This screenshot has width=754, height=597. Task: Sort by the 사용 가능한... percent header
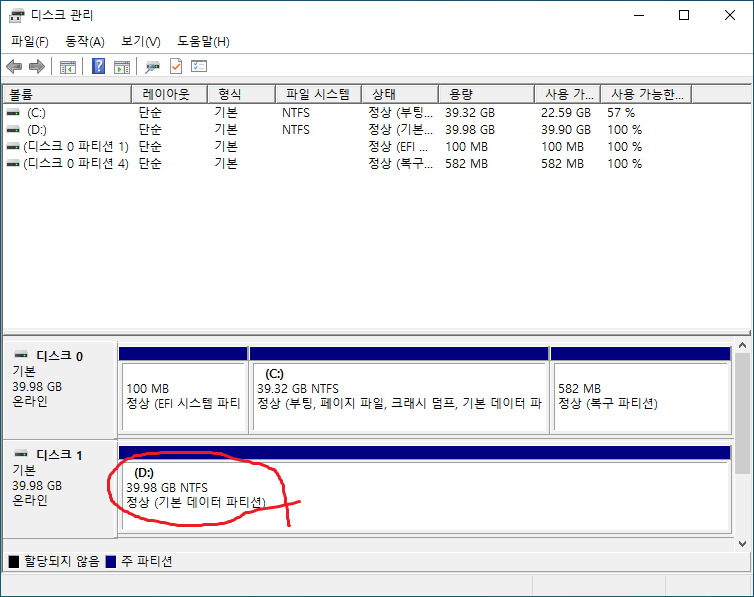pyautogui.click(x=647, y=94)
